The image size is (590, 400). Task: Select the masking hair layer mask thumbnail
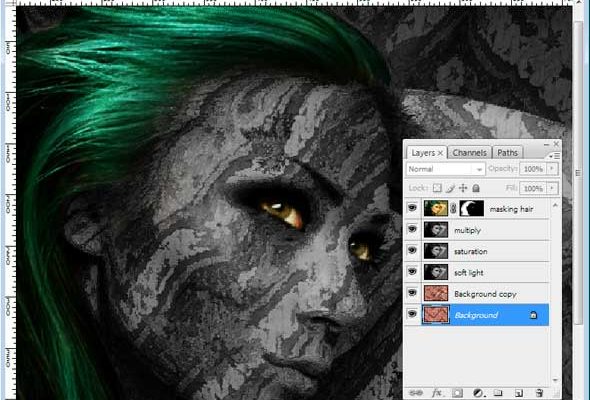(x=471, y=208)
